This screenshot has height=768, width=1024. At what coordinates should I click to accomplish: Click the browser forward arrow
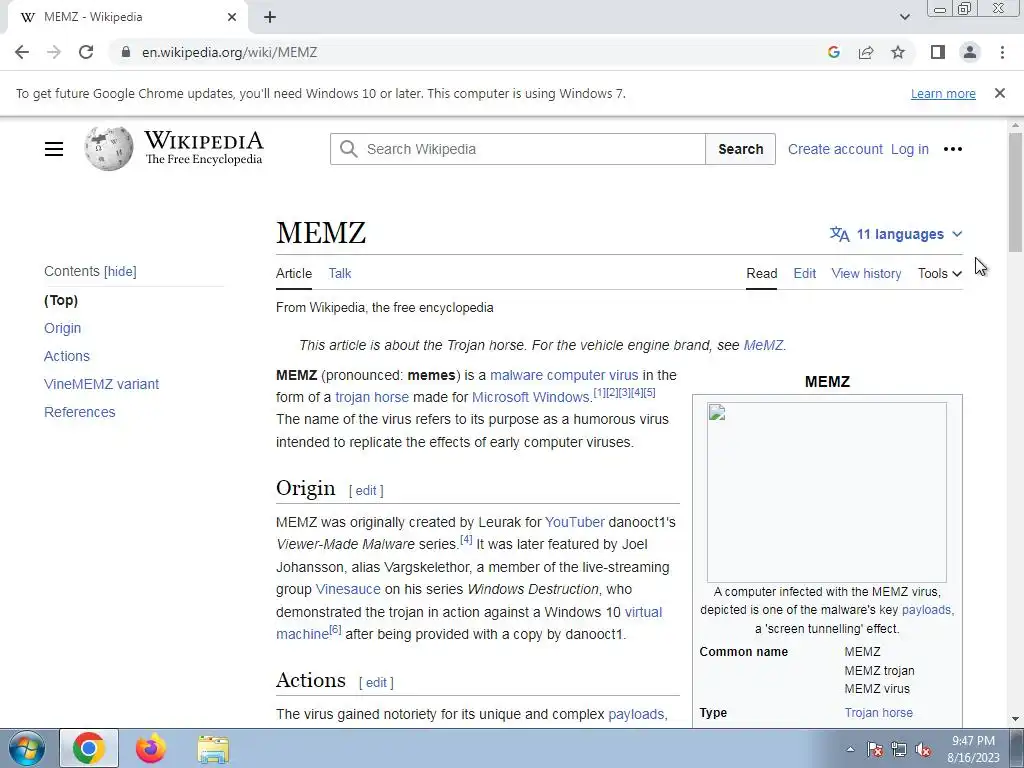[54, 52]
